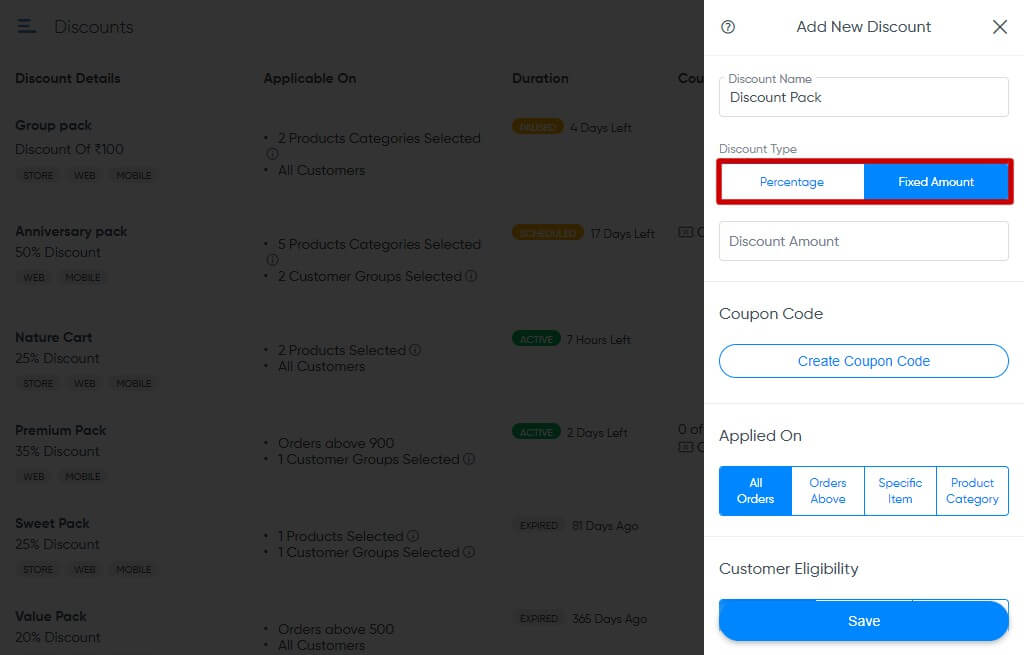Switch to the Orders Above tab
1024x655 pixels.
[827, 491]
